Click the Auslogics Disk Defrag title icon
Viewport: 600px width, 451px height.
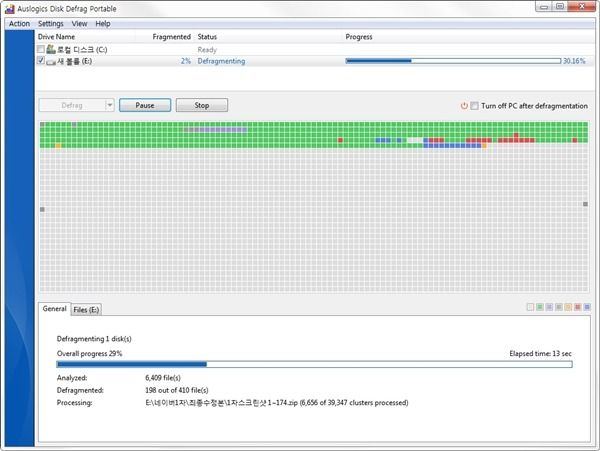point(10,9)
